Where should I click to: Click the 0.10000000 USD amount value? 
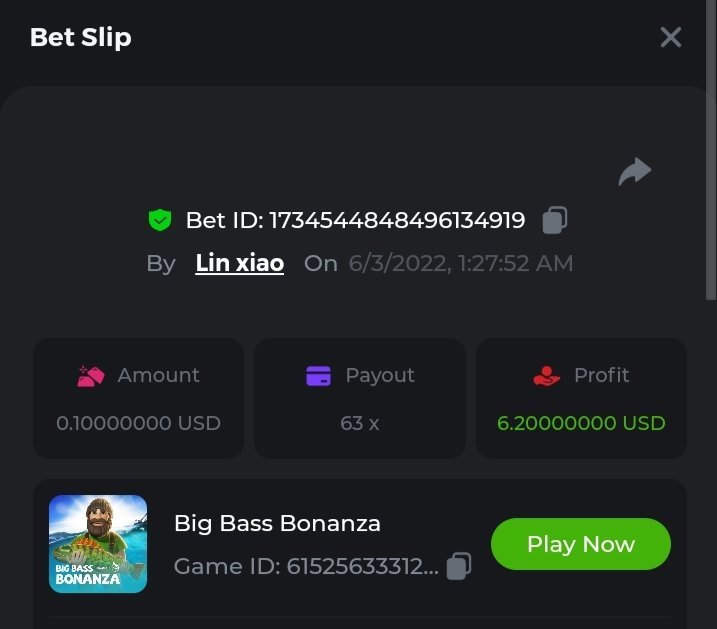tap(138, 423)
